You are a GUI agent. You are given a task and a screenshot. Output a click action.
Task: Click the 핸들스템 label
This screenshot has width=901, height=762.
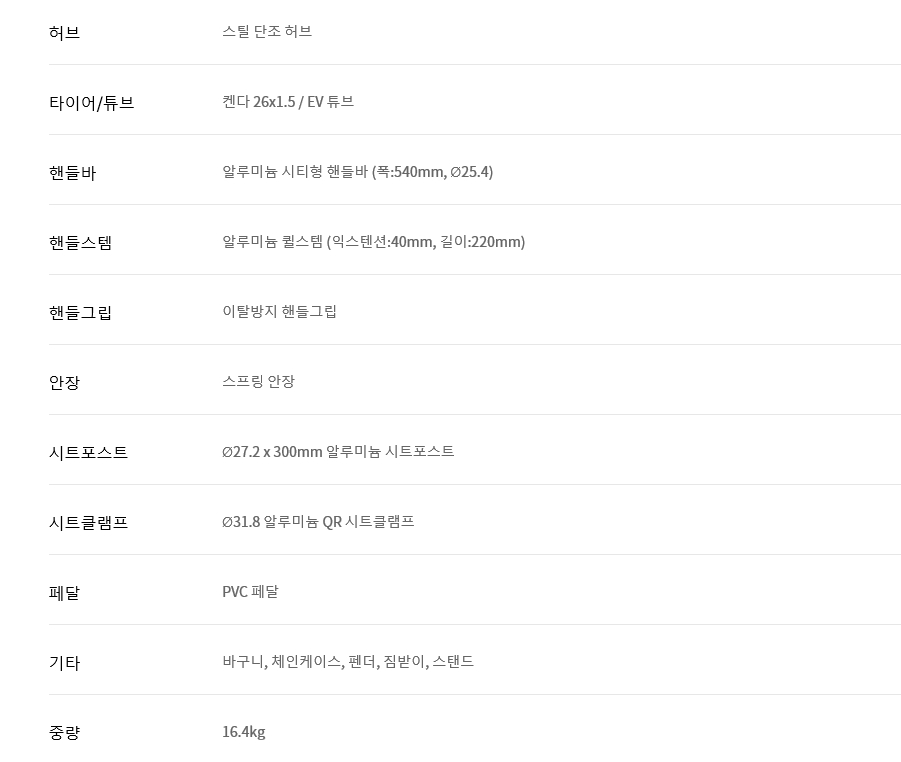80,243
